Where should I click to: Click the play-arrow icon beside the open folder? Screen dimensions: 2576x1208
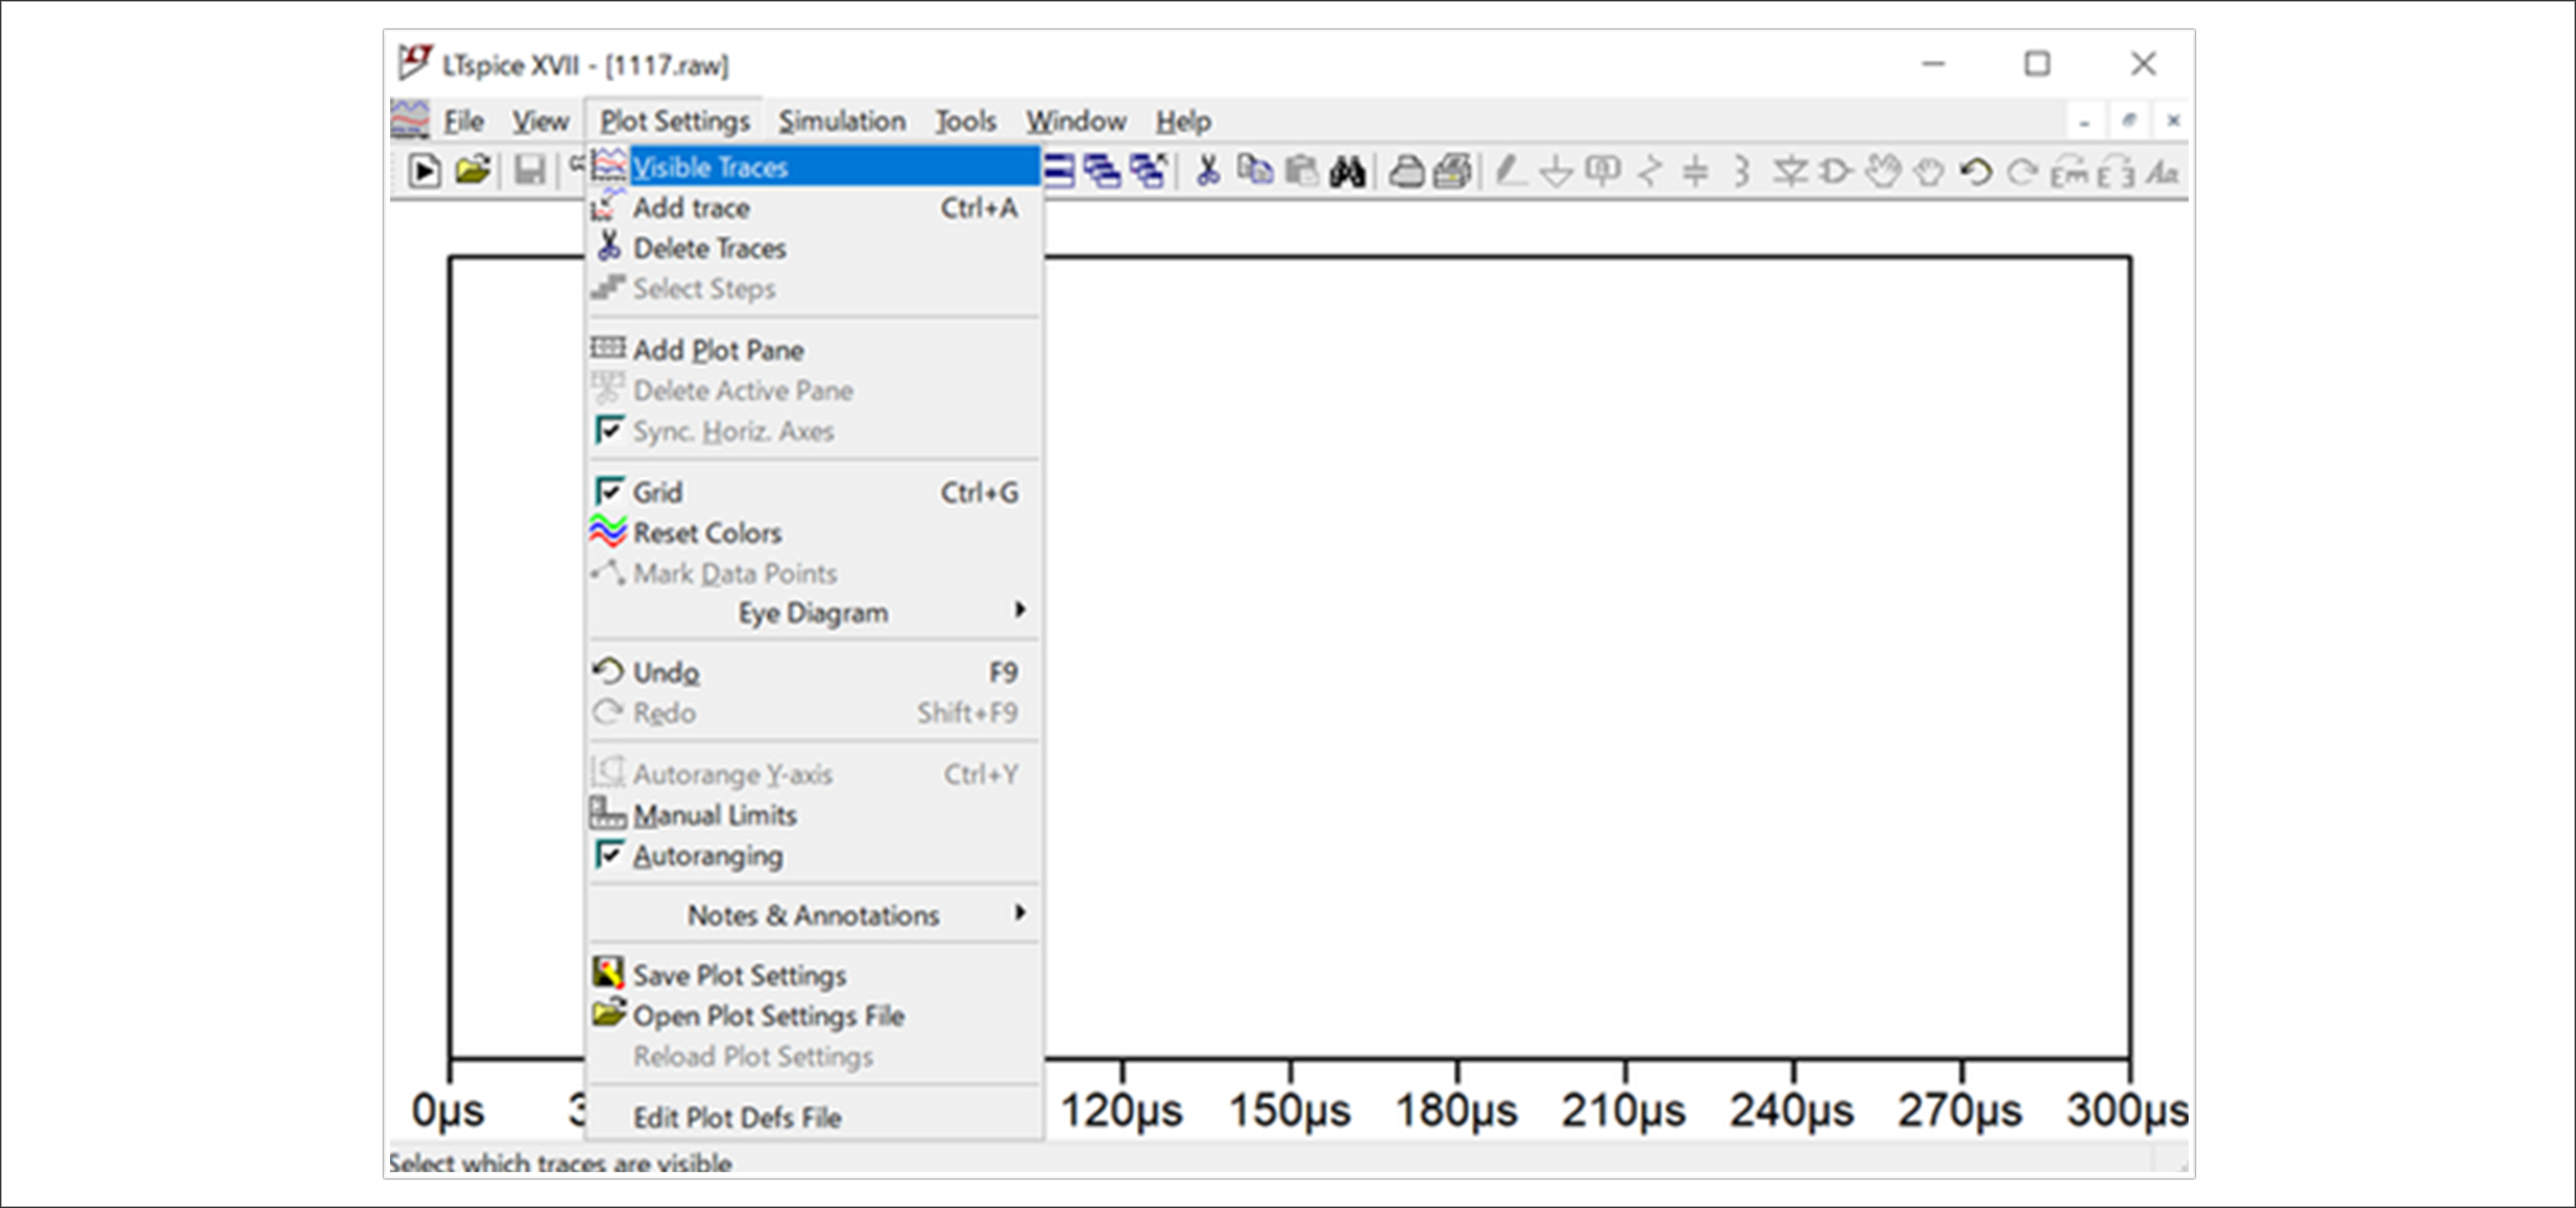coord(424,171)
